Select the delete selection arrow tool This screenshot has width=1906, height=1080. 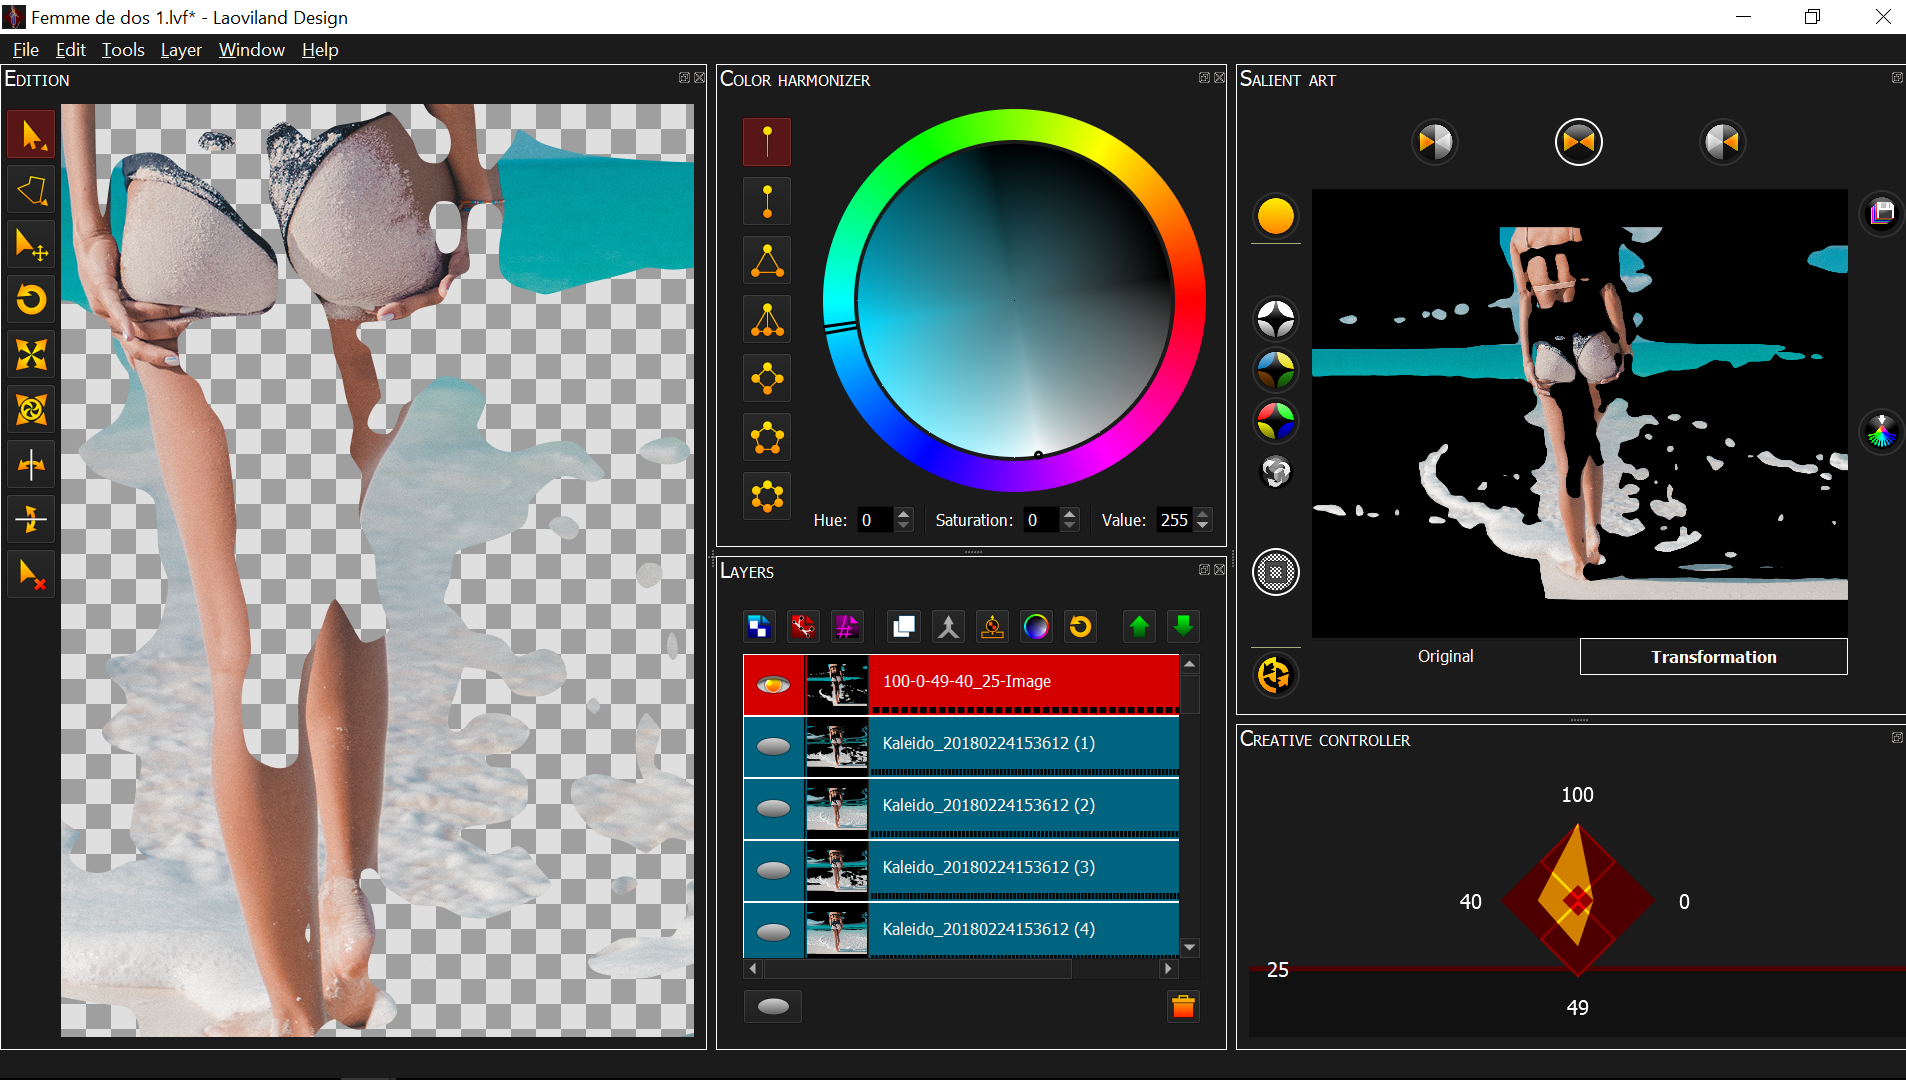tap(31, 574)
